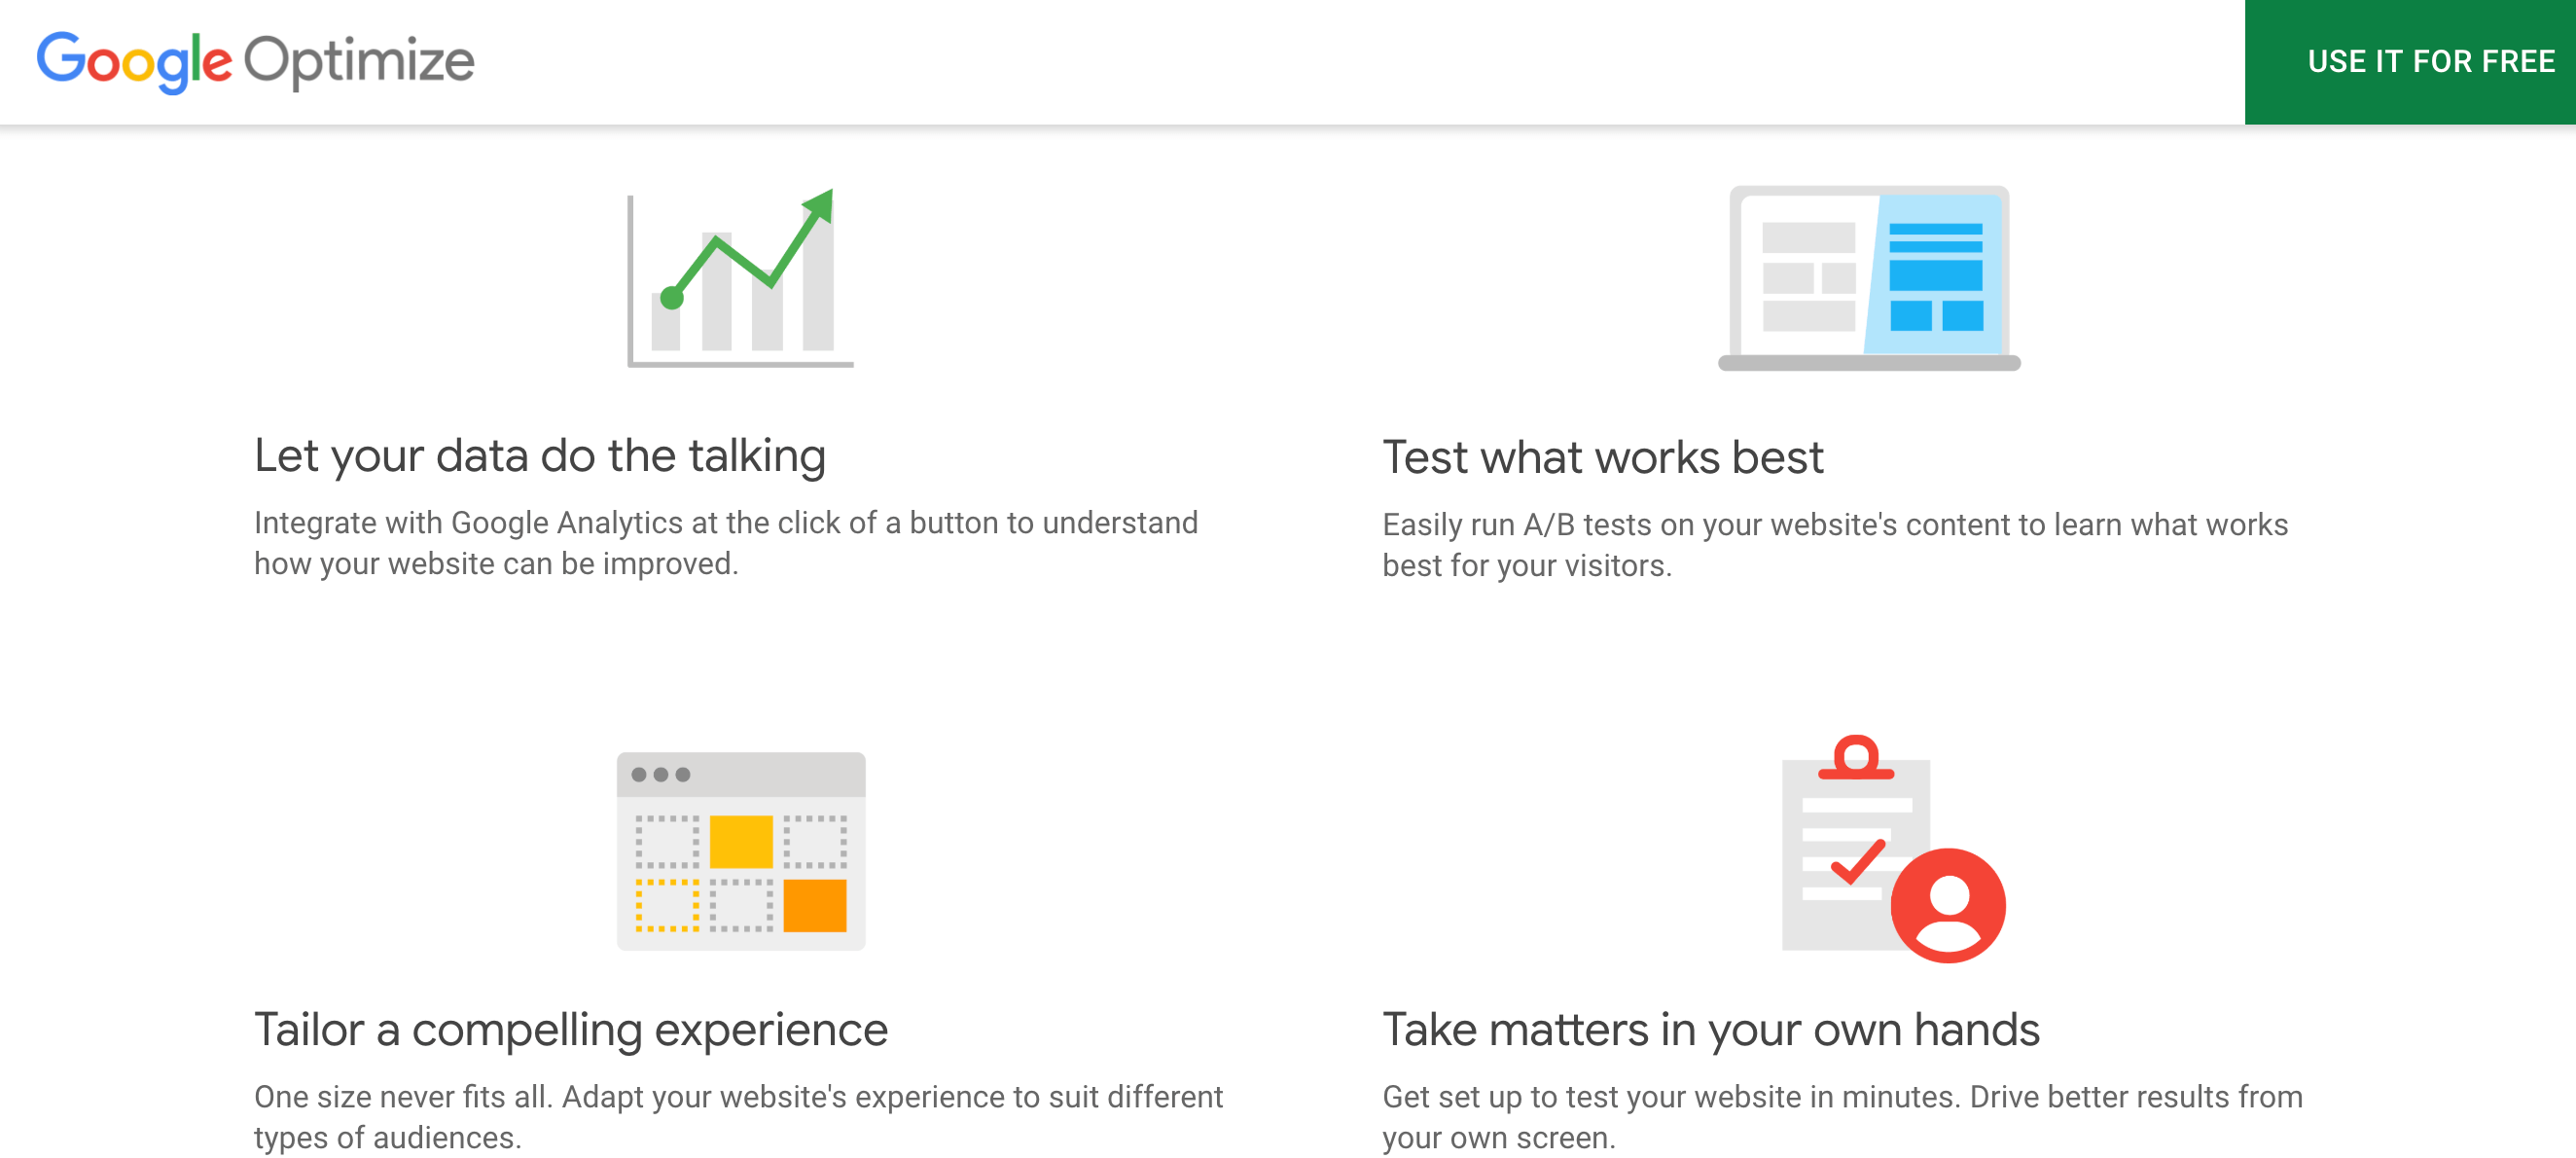Click the 'Optimize' word in the header logo
Screen dimensions: 2576x1158
[358, 60]
